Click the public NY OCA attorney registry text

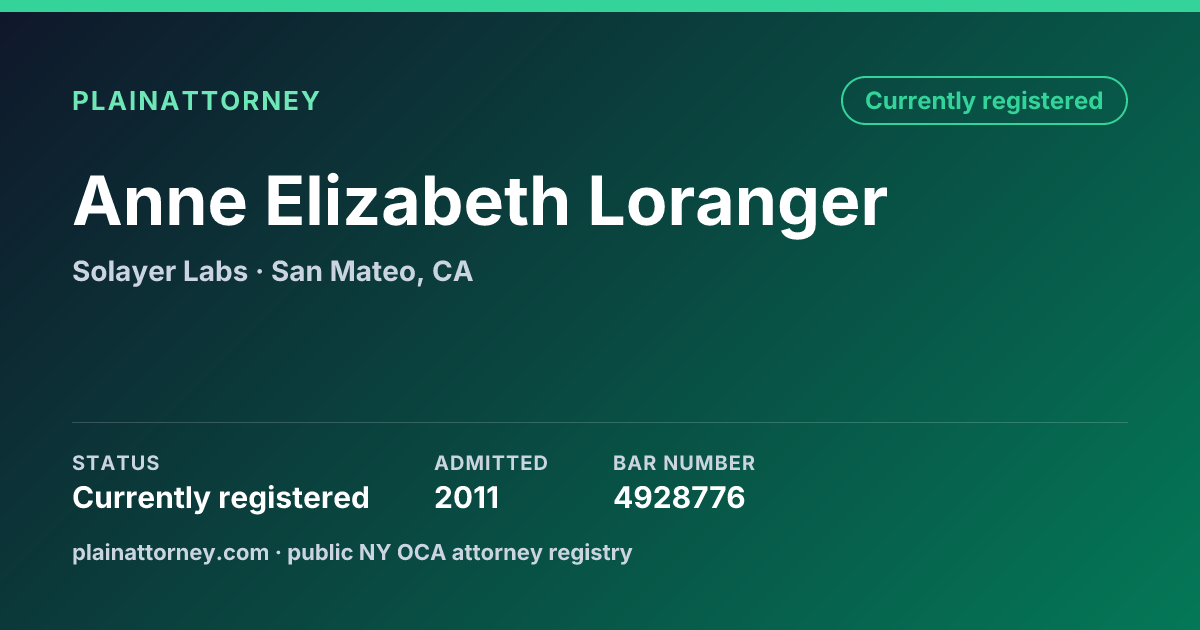(460, 553)
